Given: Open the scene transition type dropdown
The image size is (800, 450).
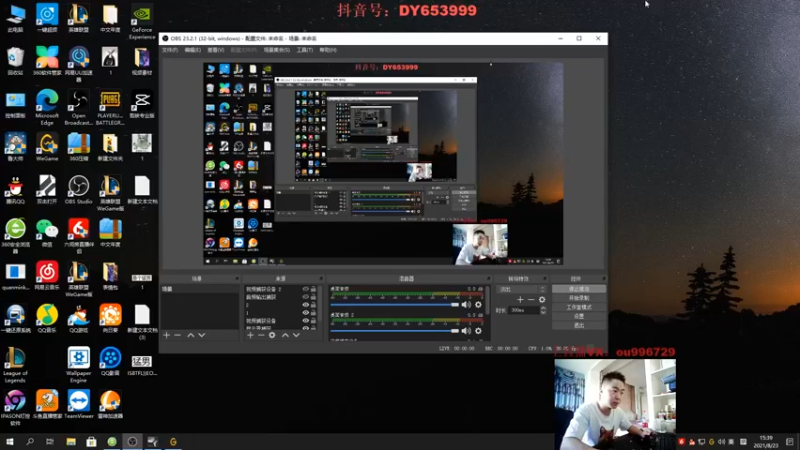Looking at the screenshot, I should [521, 289].
